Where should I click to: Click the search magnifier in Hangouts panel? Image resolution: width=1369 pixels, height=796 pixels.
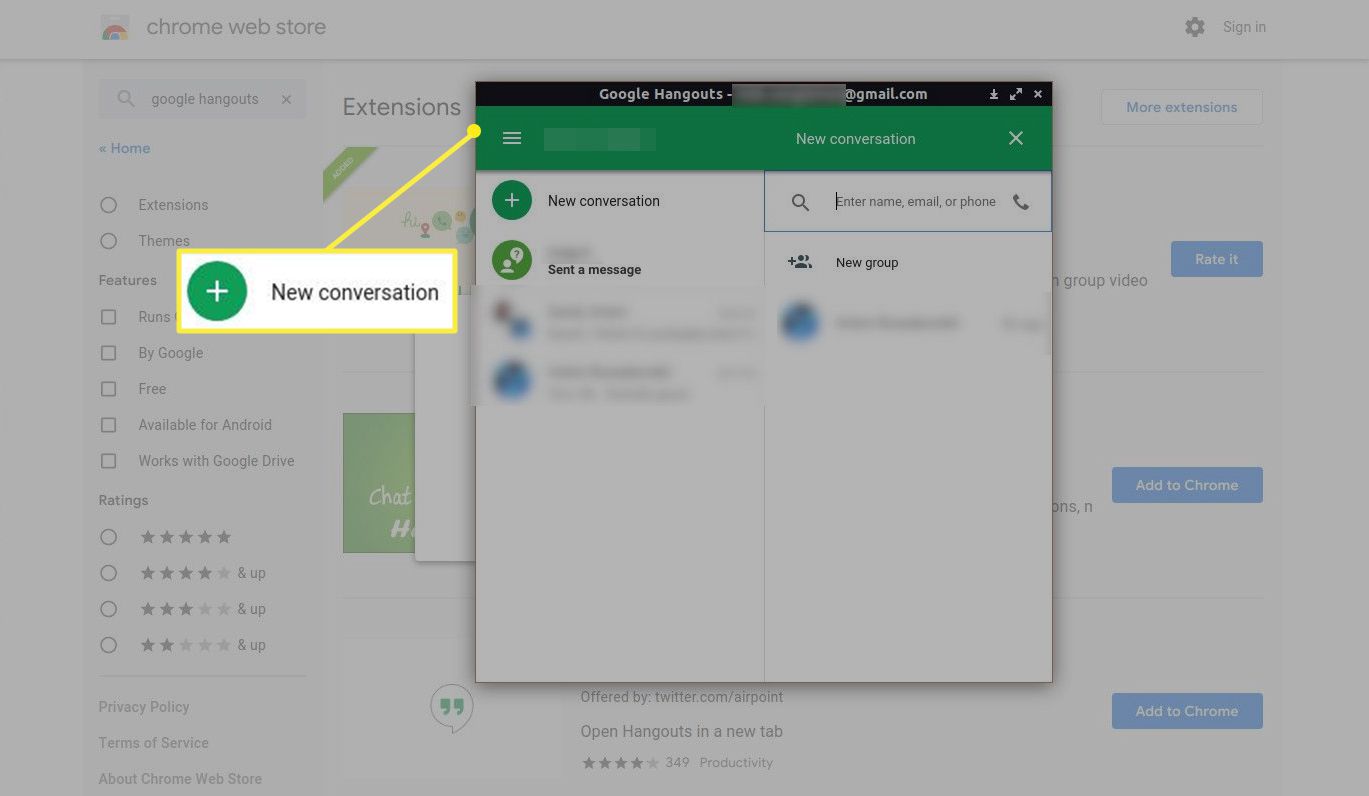coord(800,202)
